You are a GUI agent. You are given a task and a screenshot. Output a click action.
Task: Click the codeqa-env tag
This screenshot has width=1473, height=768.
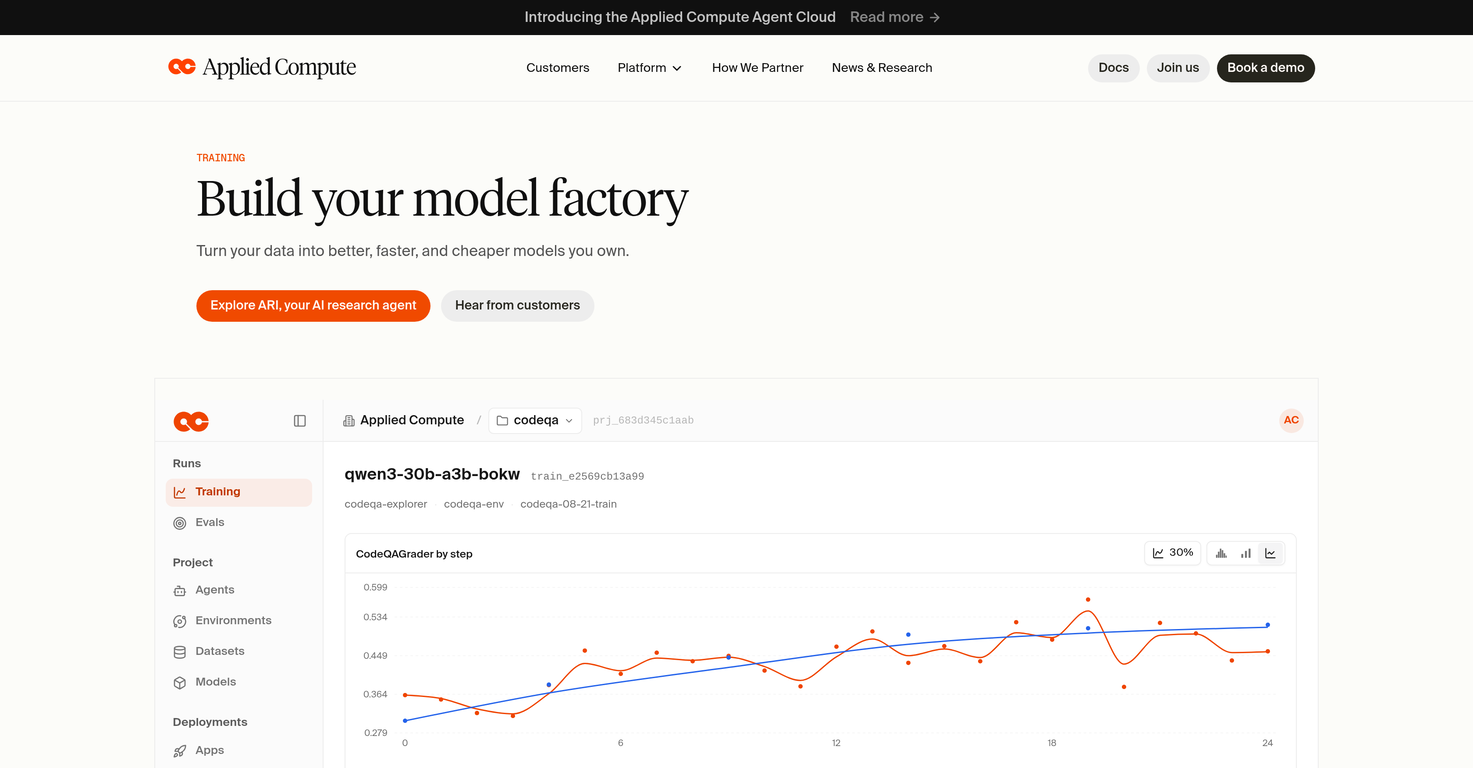pyautogui.click(x=474, y=504)
